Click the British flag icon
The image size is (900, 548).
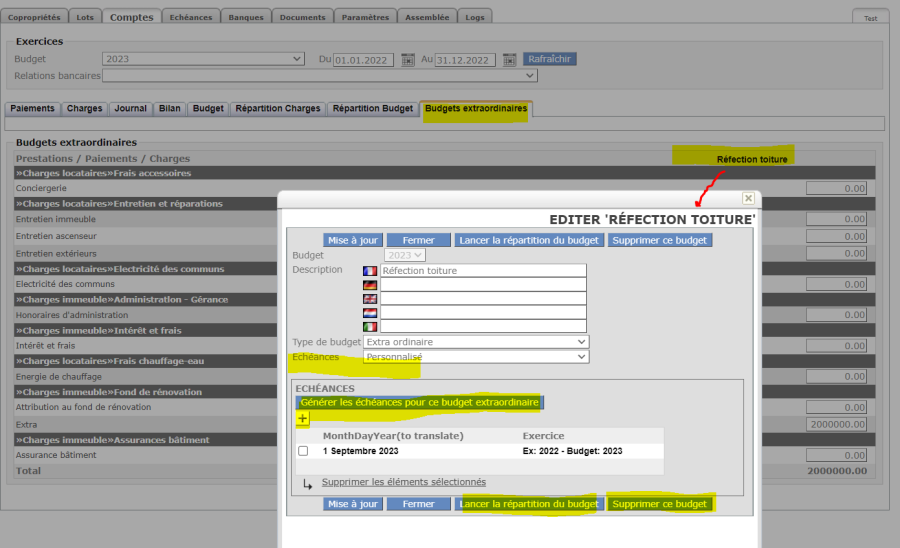coord(370,299)
